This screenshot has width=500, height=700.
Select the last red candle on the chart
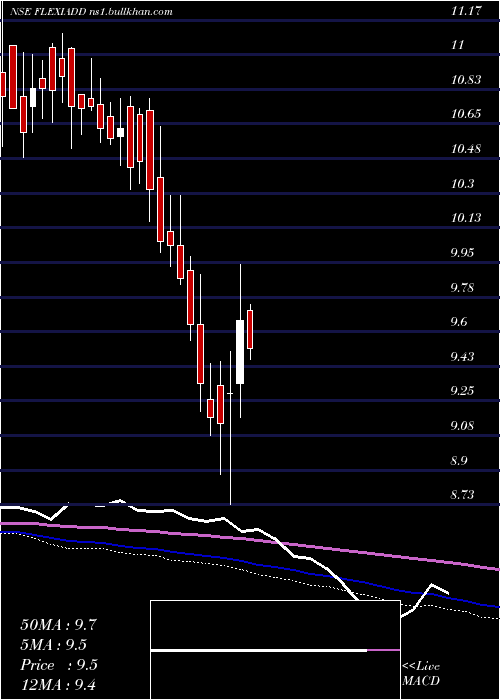[250, 329]
